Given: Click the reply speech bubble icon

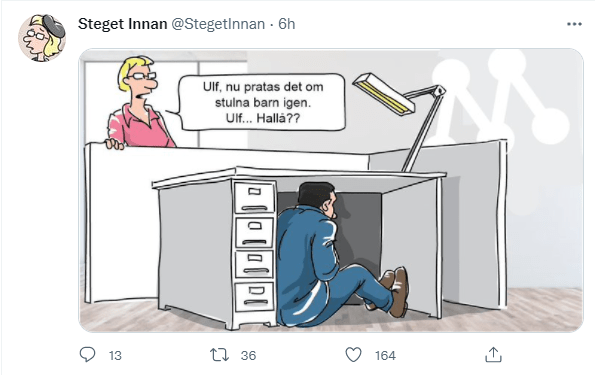Looking at the screenshot, I should click(x=87, y=355).
